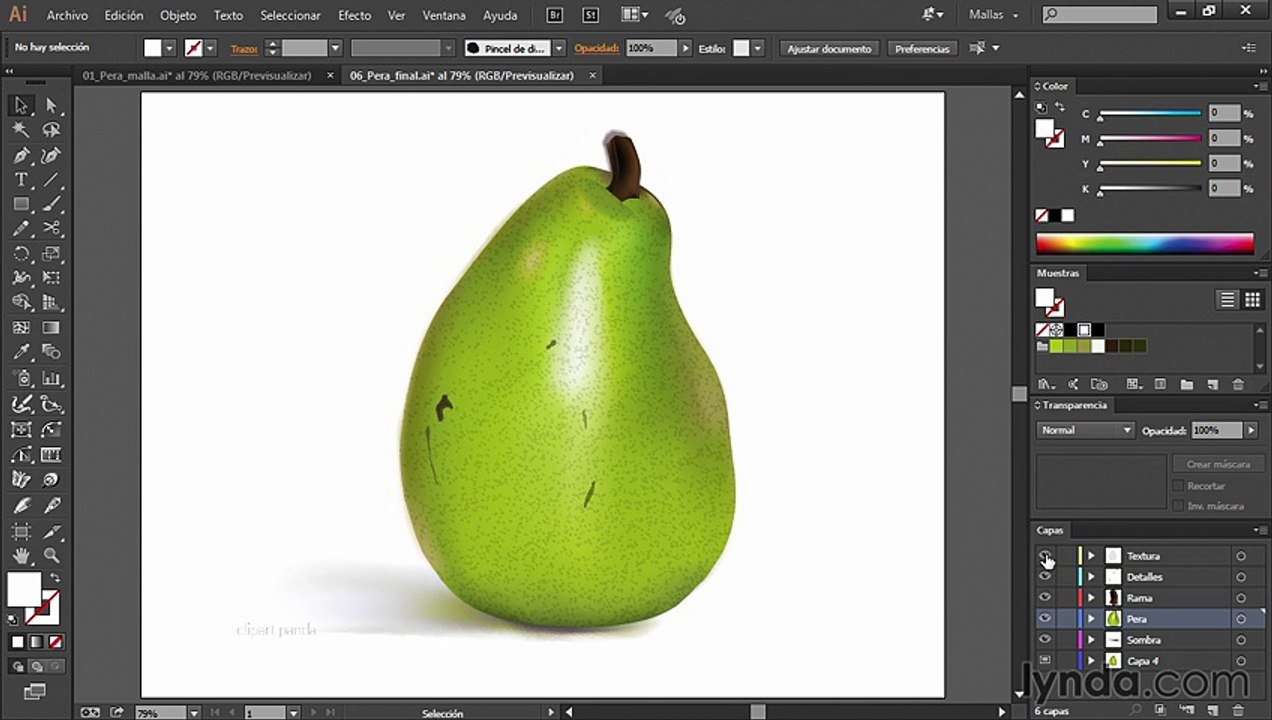Viewport: 1272px width, 720px height.
Task: Swap fill and stroke arrow icon
Action: [x=55, y=578]
